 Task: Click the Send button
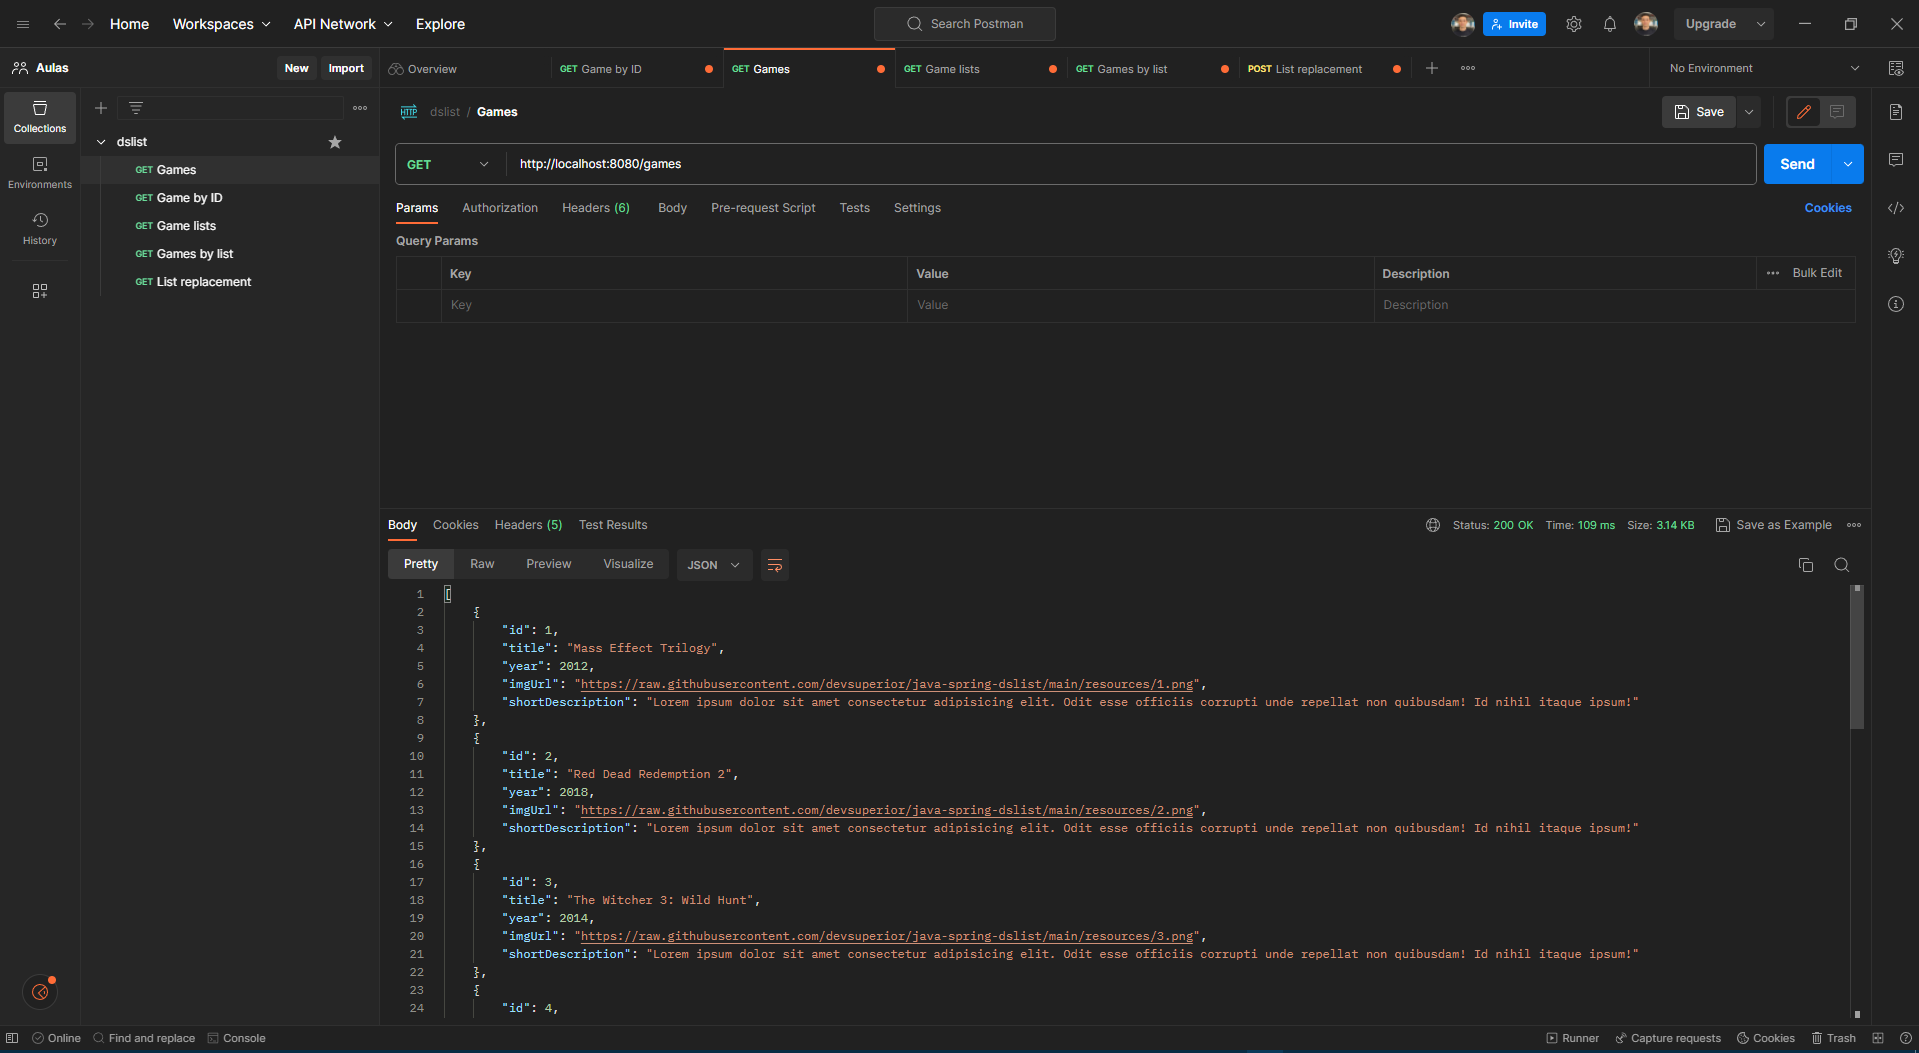[x=1796, y=163]
